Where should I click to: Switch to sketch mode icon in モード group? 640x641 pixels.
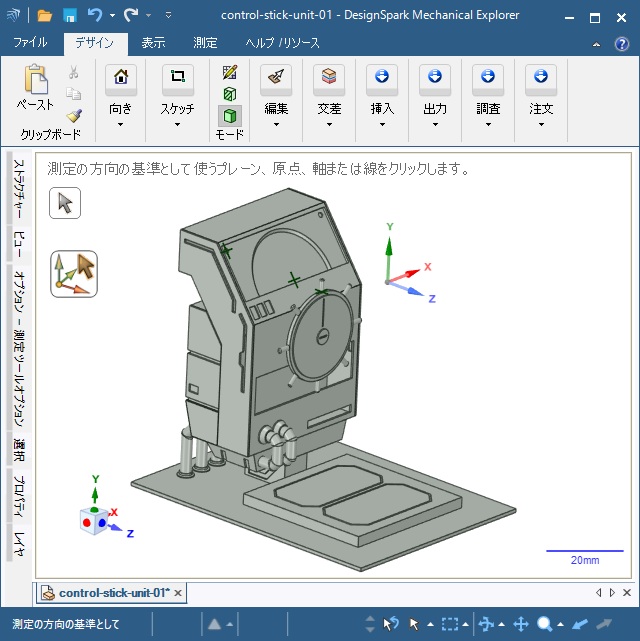(x=229, y=73)
